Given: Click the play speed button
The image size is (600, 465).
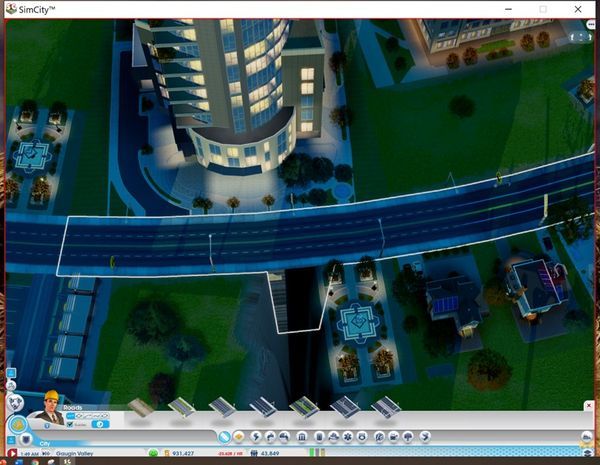Looking at the screenshot, I should click(x=12, y=453).
